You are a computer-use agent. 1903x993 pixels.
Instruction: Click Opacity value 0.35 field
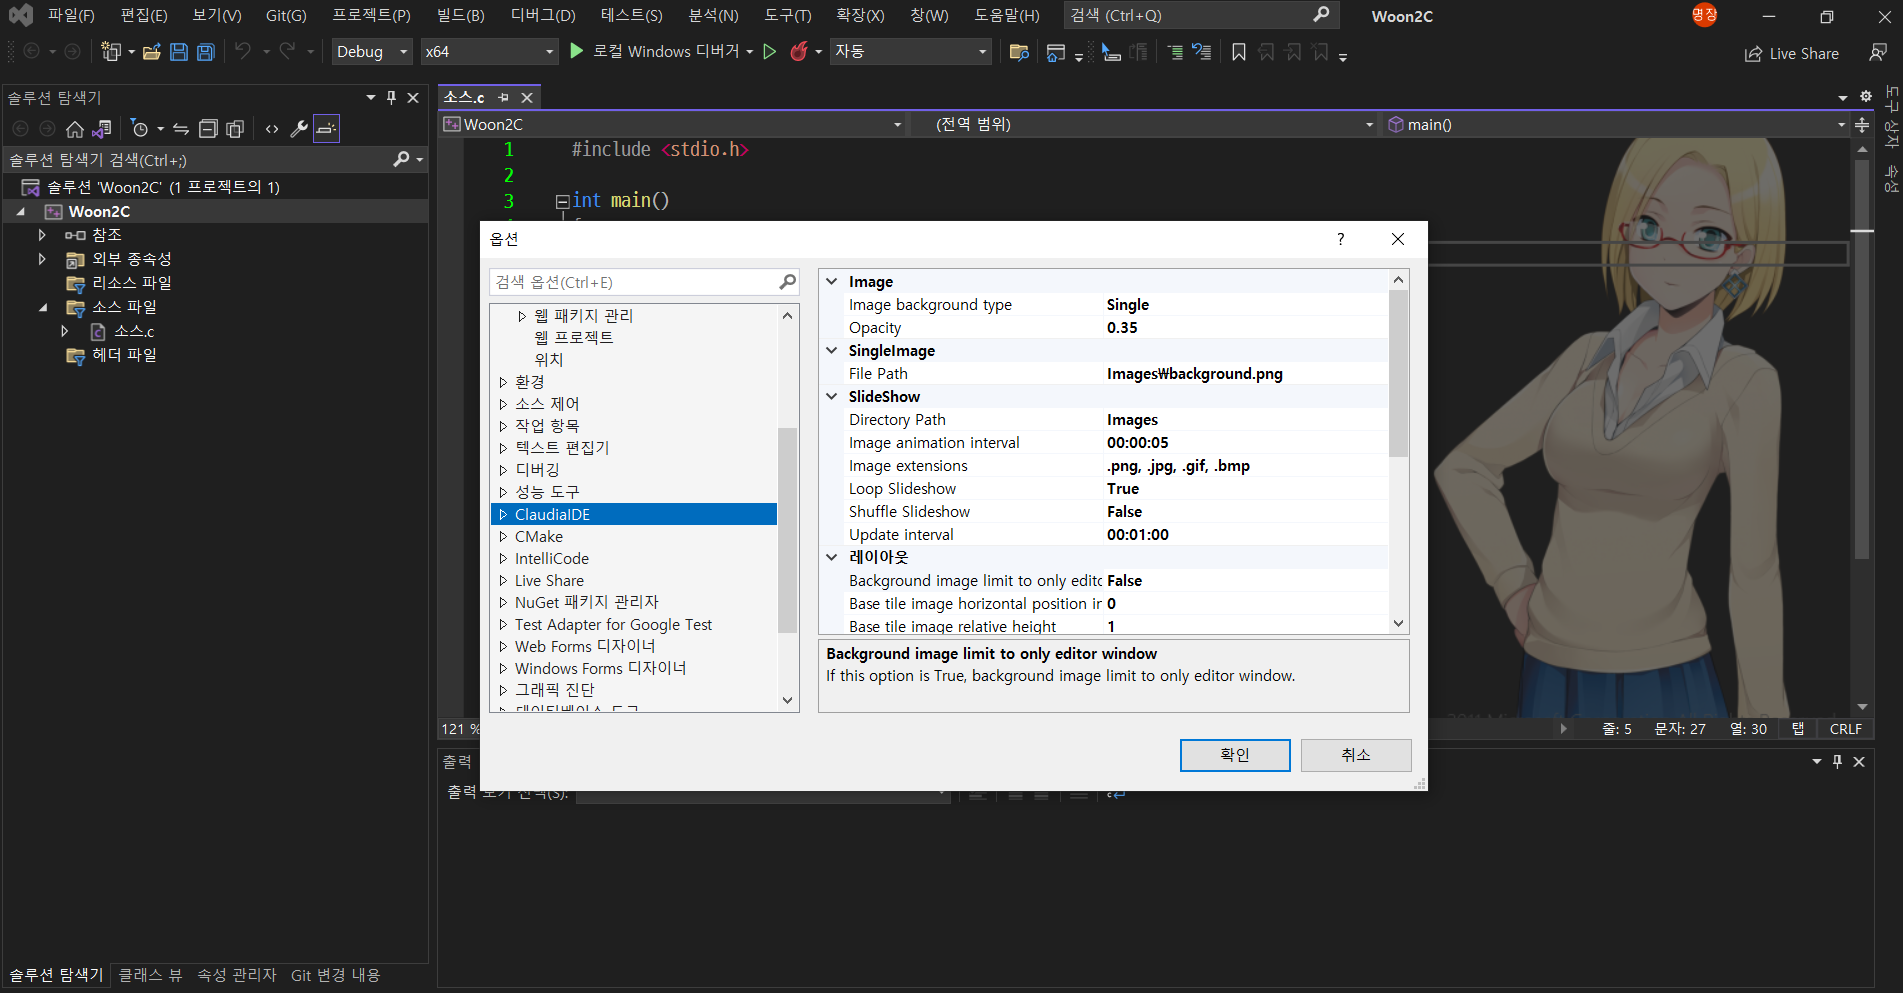point(1246,328)
